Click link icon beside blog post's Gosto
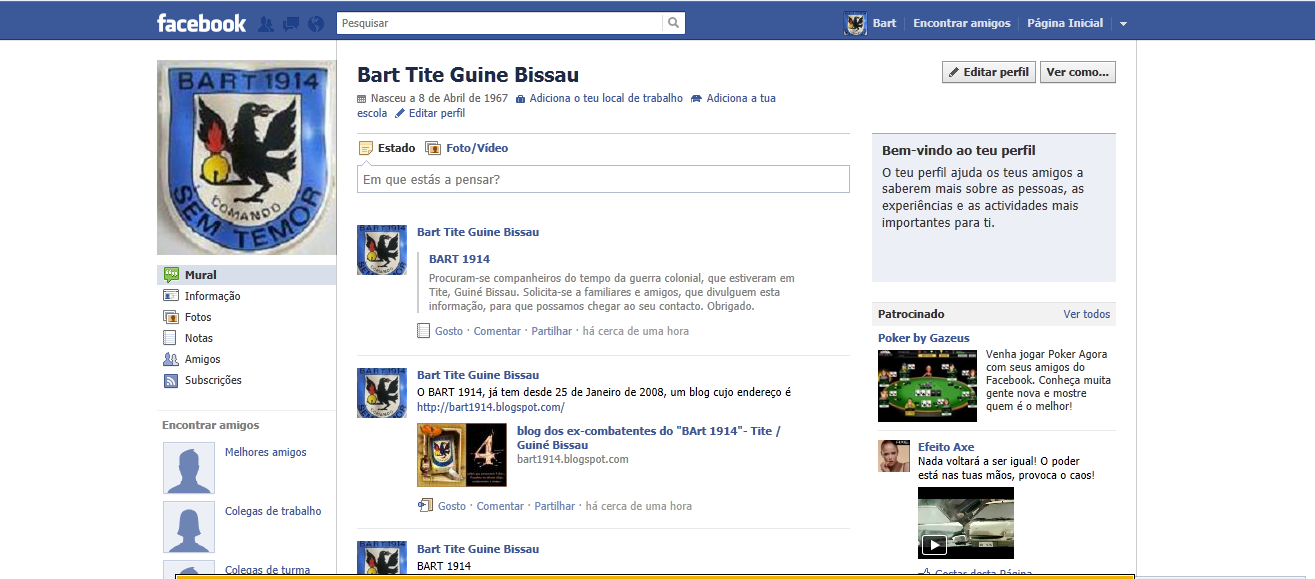 [x=425, y=506]
